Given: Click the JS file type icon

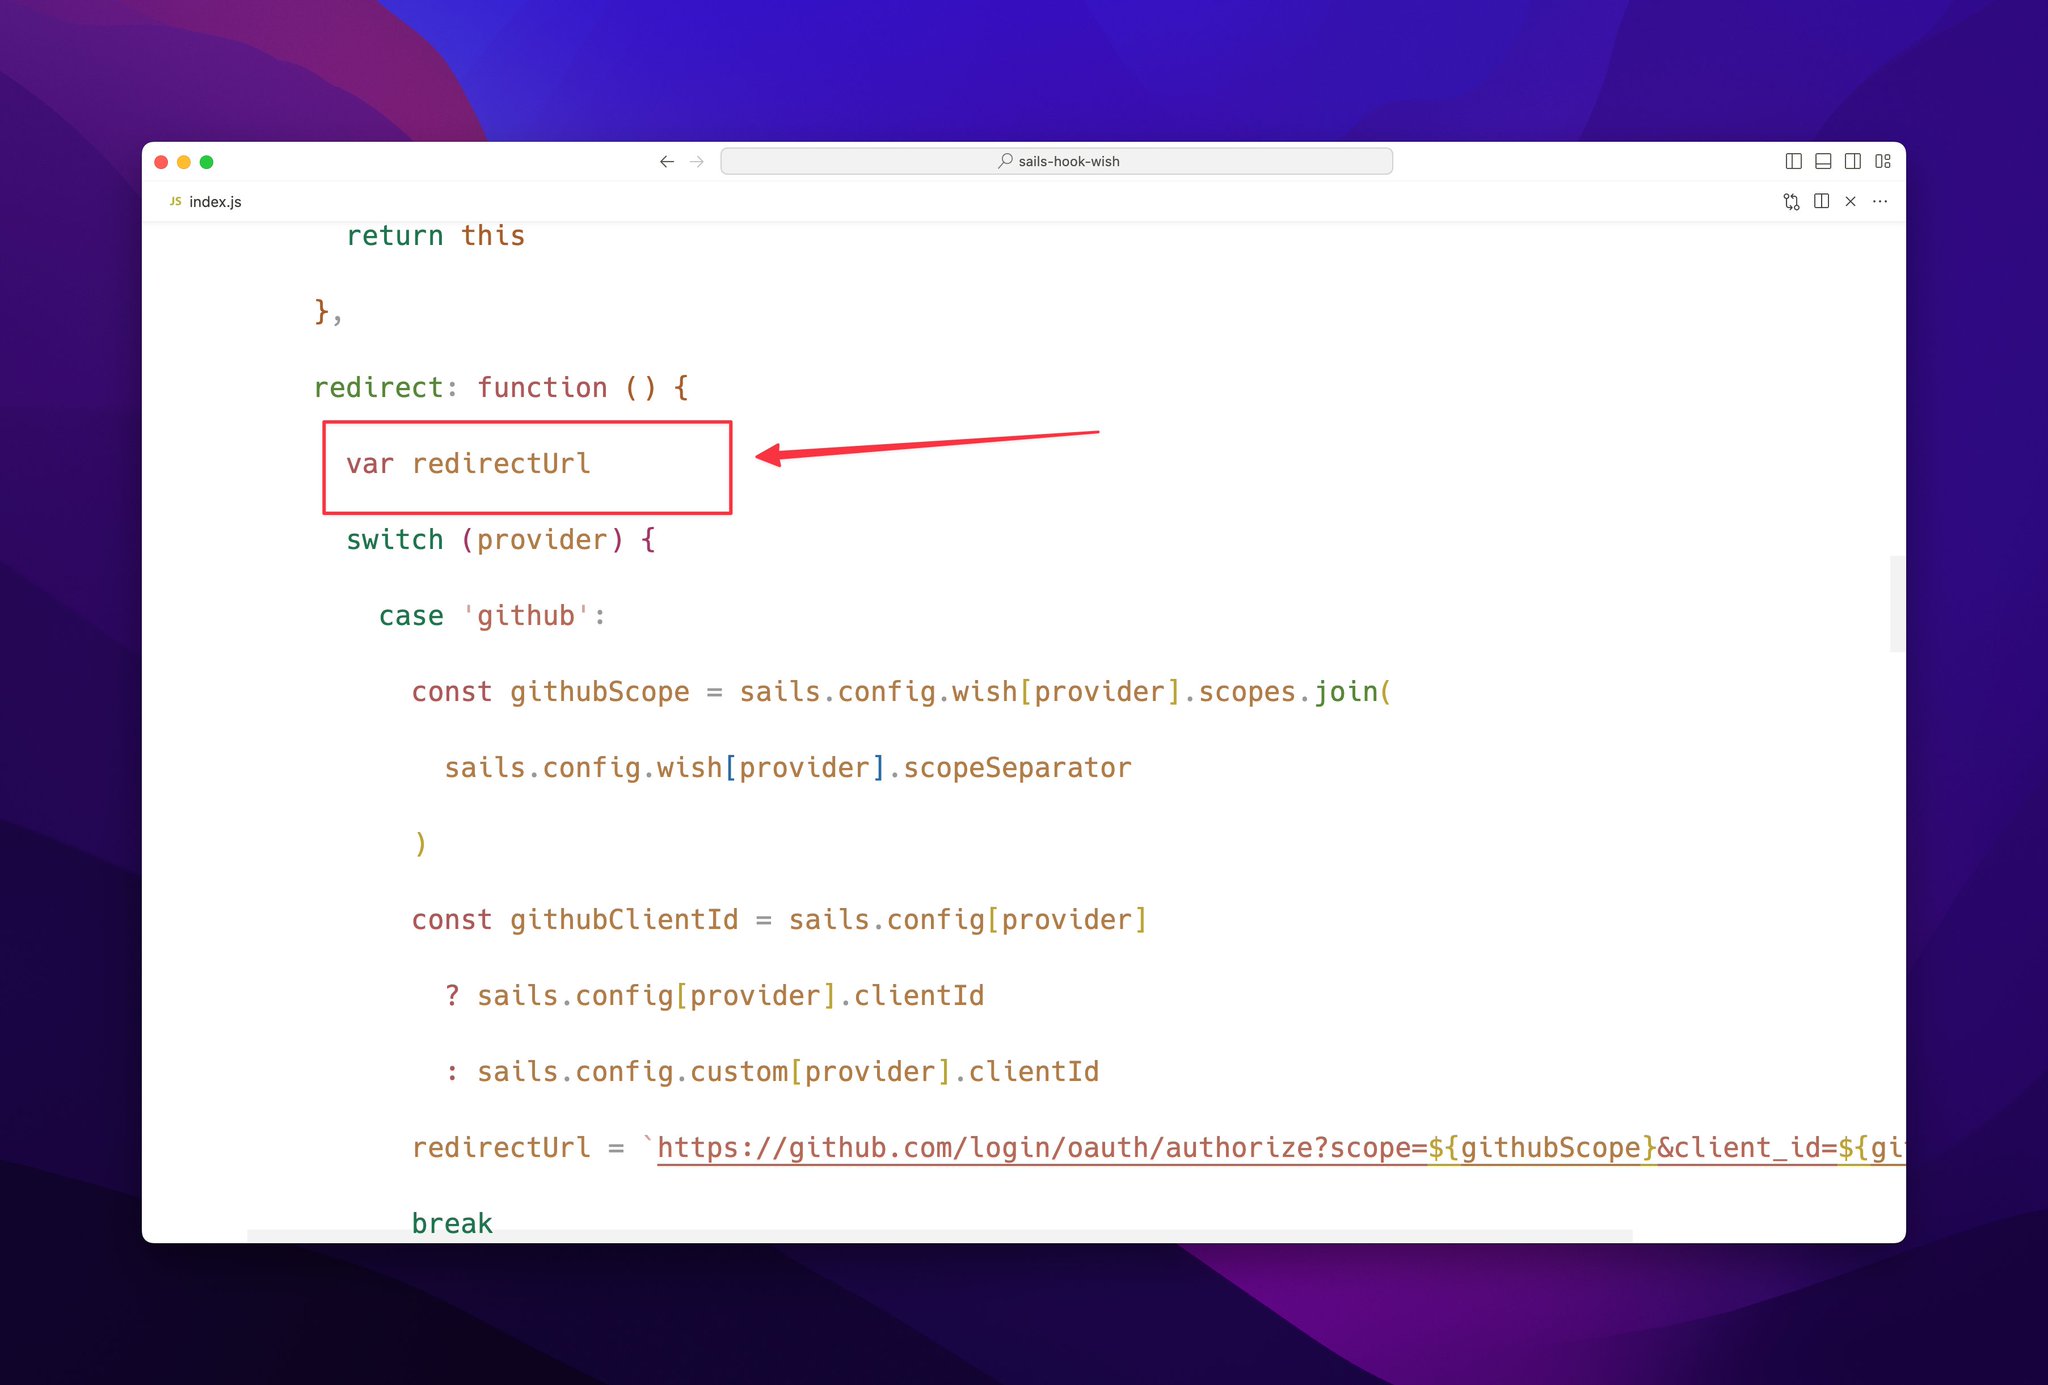Looking at the screenshot, I should coord(175,202).
